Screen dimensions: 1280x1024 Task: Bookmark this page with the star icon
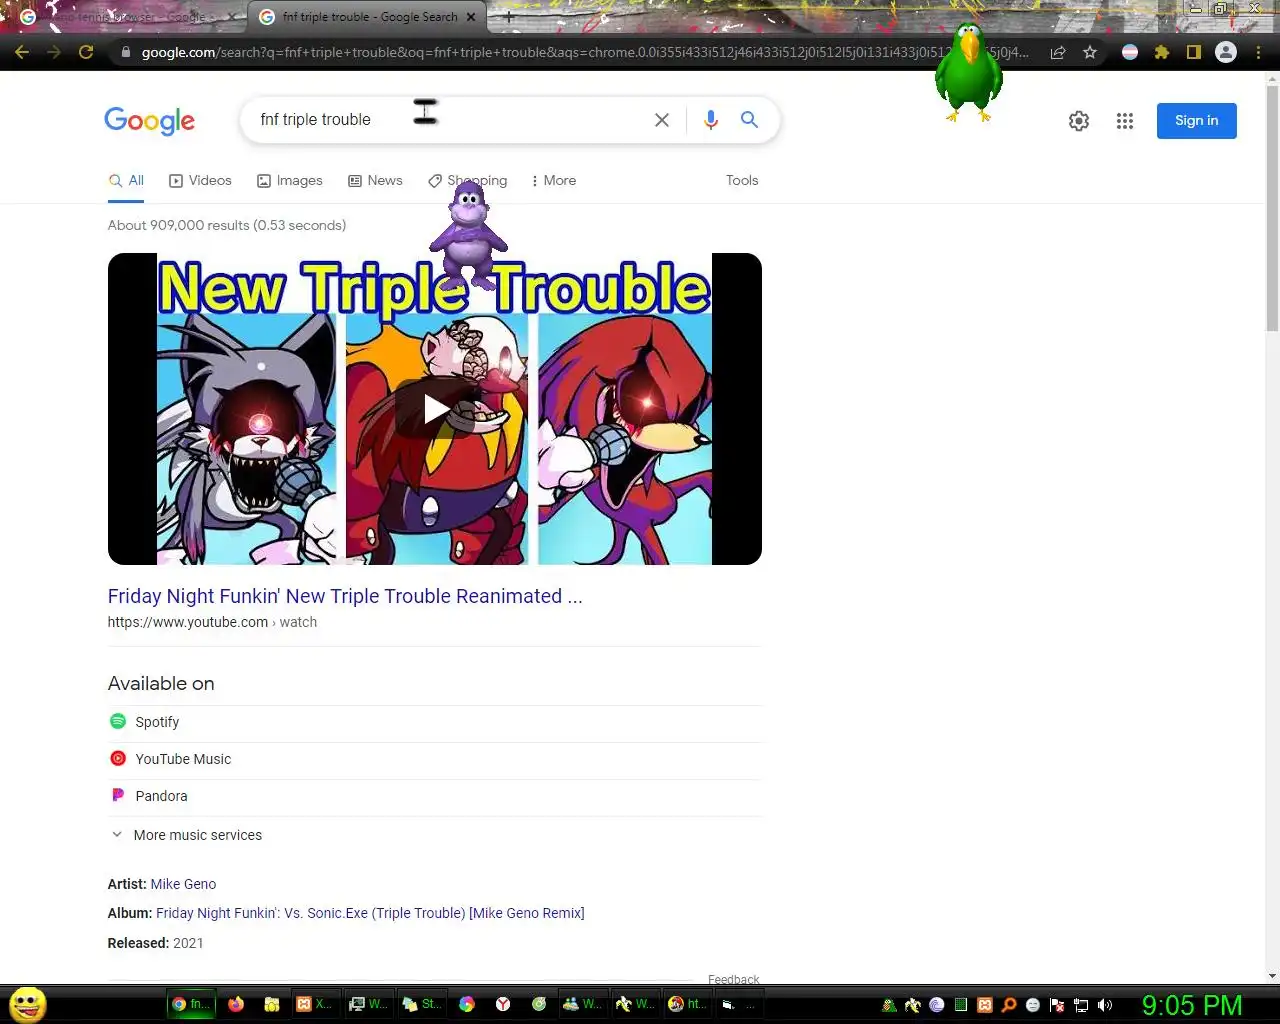[x=1090, y=52]
